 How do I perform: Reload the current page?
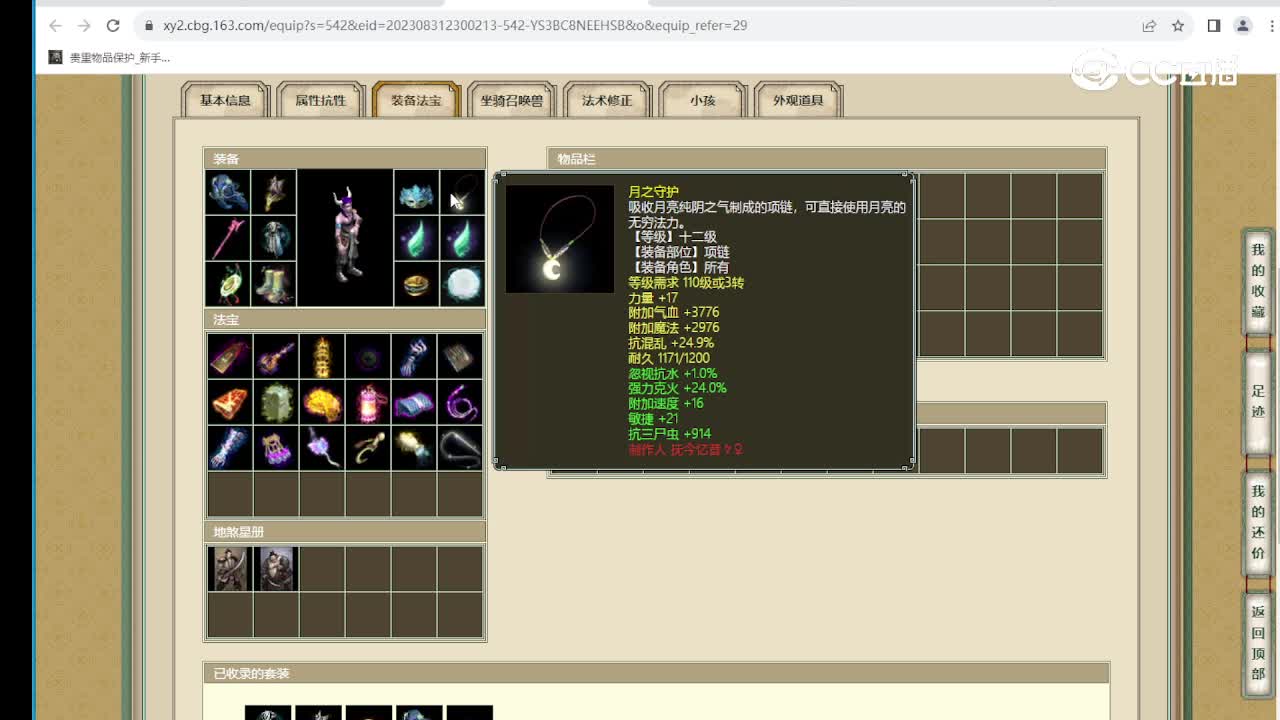[113, 25]
